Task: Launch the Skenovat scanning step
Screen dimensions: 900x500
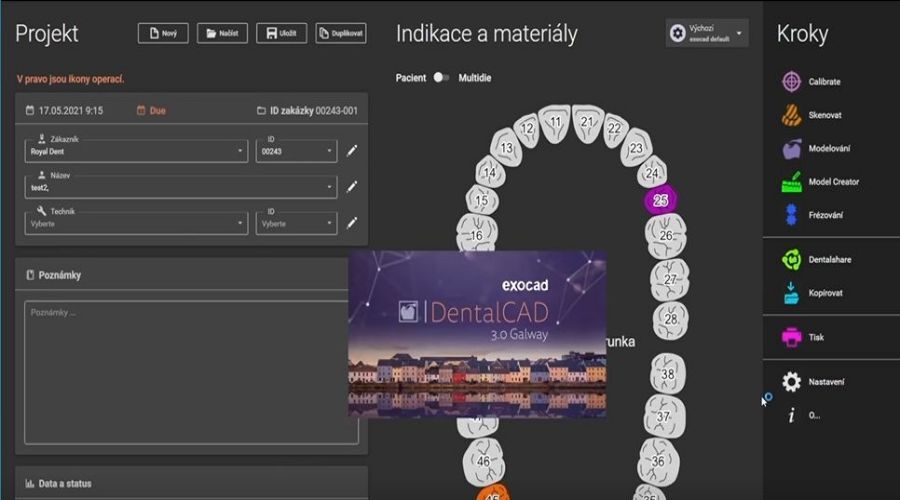Action: pyautogui.click(x=791, y=115)
